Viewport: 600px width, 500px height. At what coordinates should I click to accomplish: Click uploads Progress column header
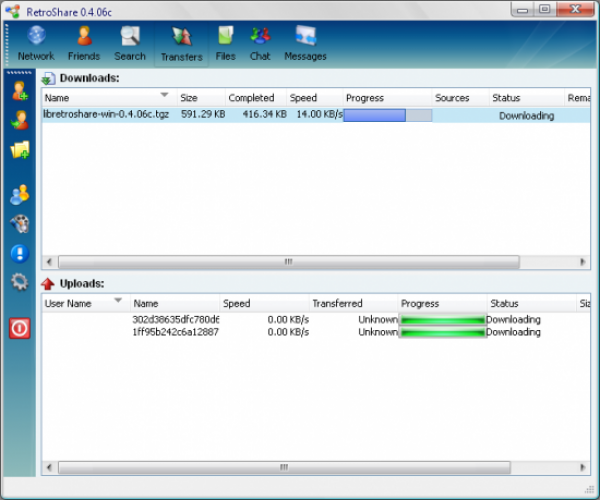point(443,303)
